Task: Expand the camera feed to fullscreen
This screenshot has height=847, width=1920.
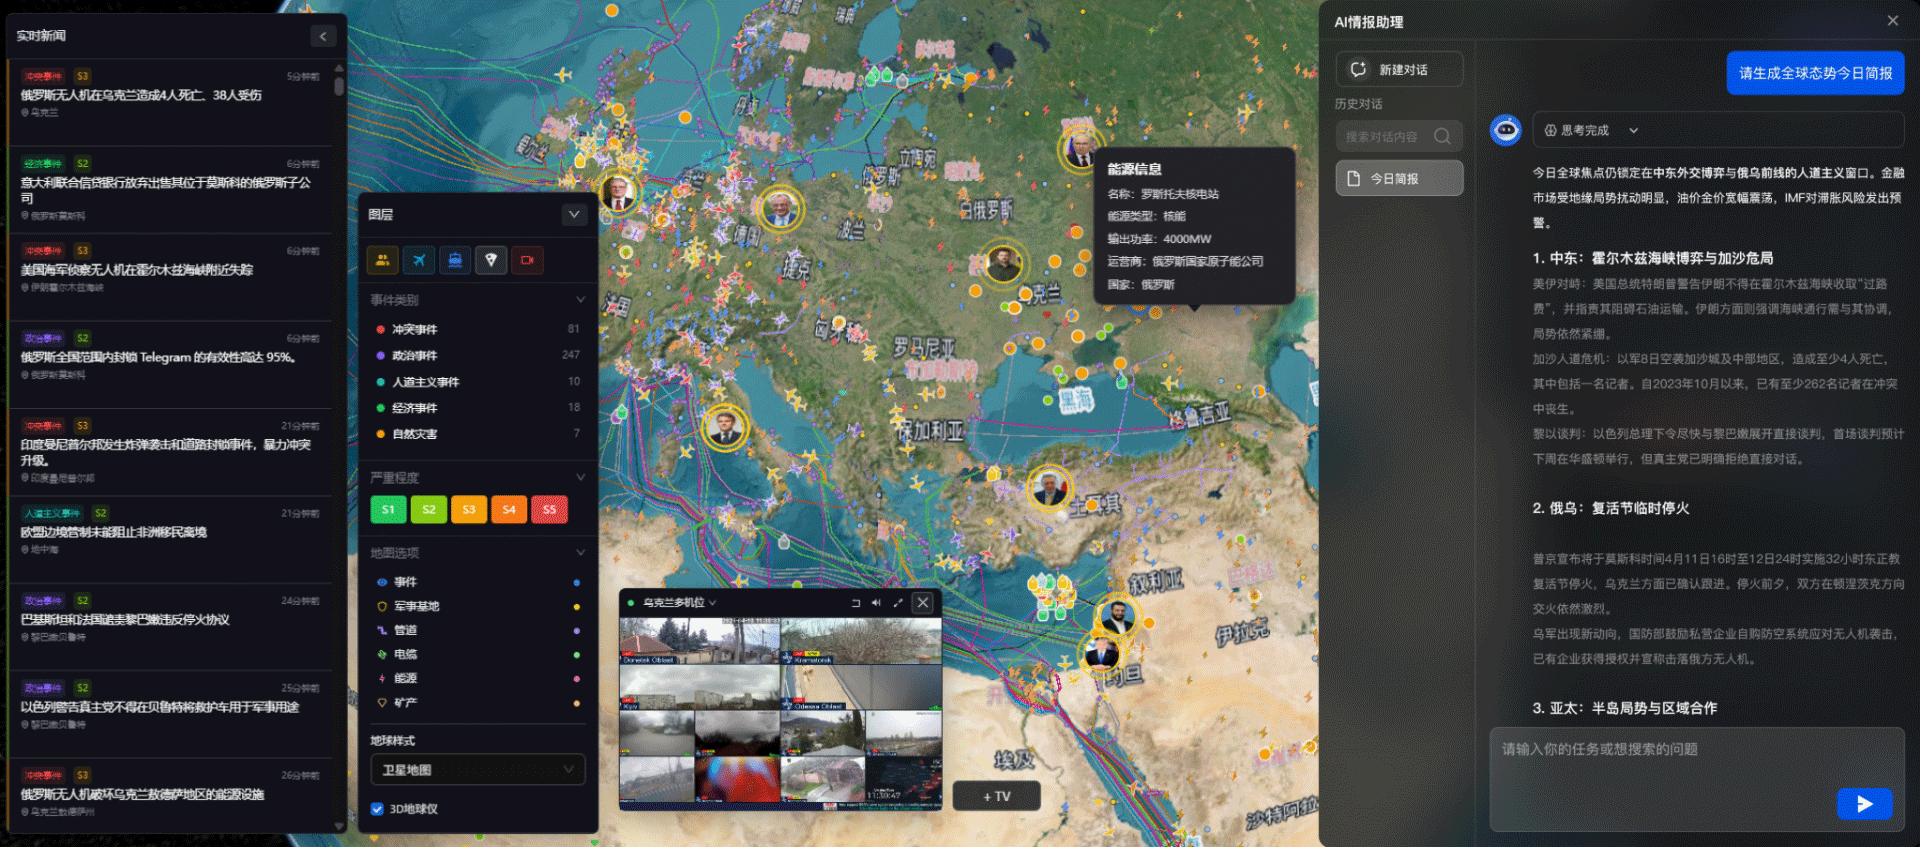Action: point(898,603)
